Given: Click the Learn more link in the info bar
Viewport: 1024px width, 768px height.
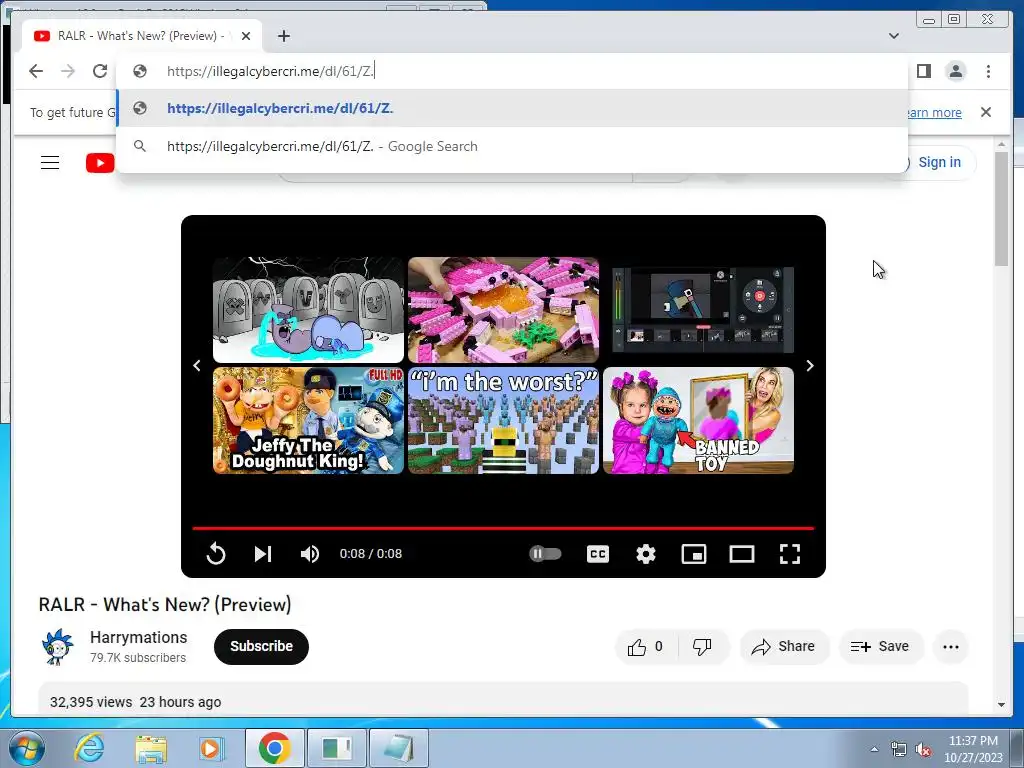Looking at the screenshot, I should coord(934,112).
